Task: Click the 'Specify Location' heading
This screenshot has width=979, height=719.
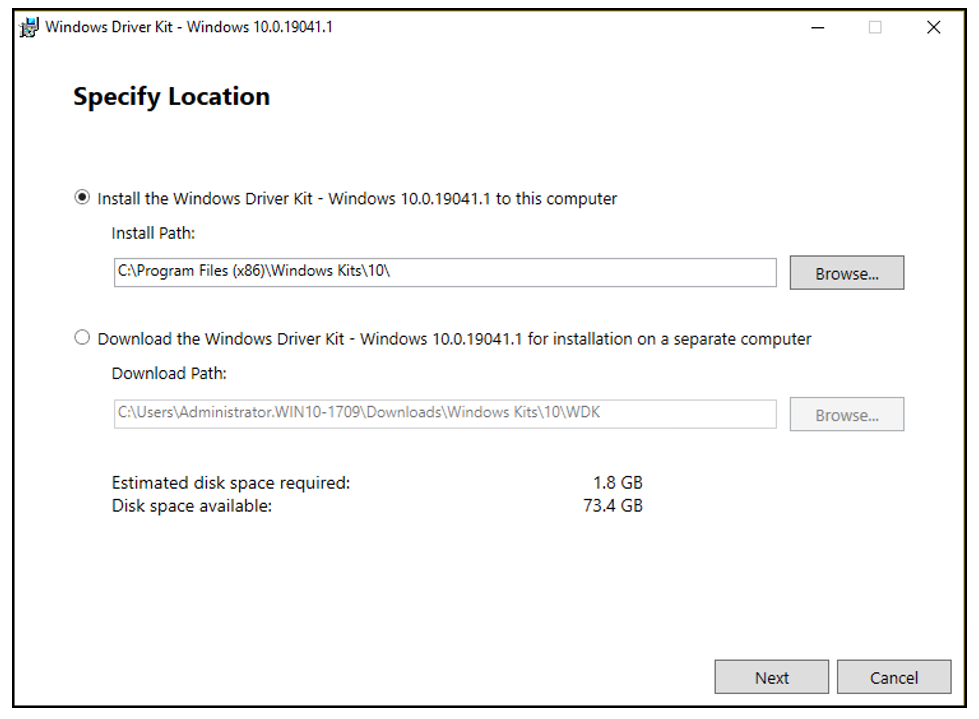Action: coord(172,97)
